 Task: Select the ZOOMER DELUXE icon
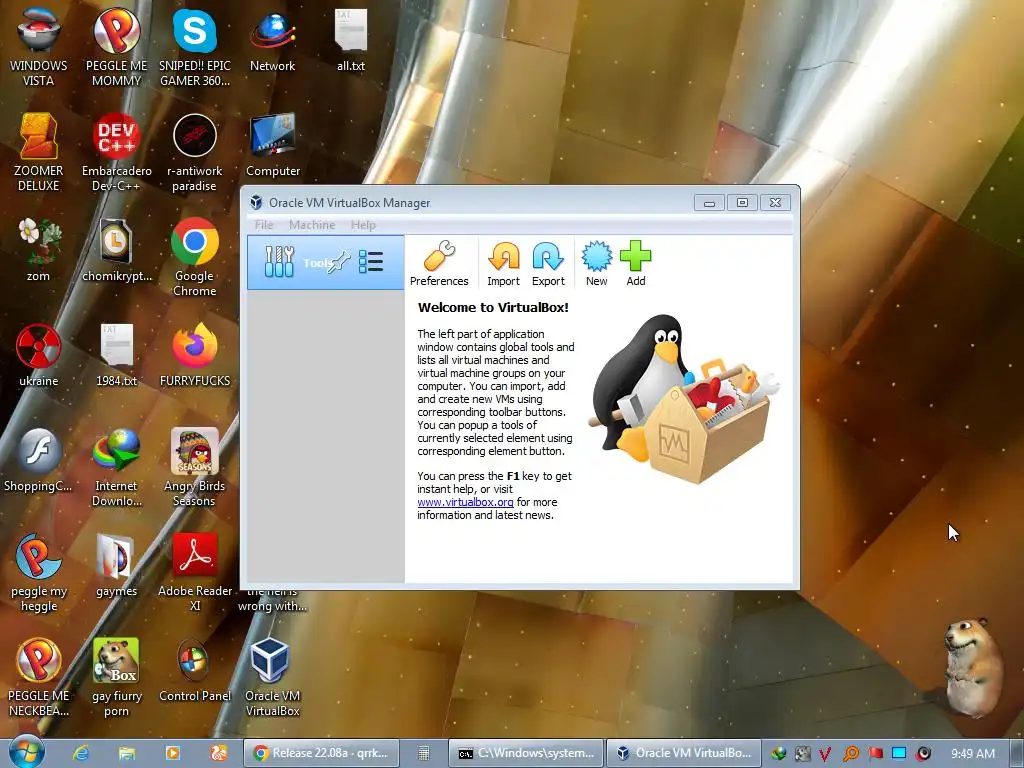coord(39,152)
